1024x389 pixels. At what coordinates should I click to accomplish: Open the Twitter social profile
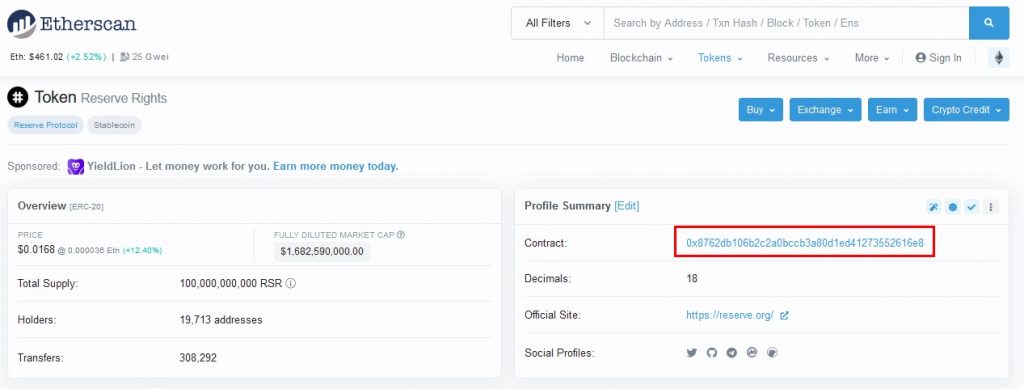pyautogui.click(x=692, y=352)
